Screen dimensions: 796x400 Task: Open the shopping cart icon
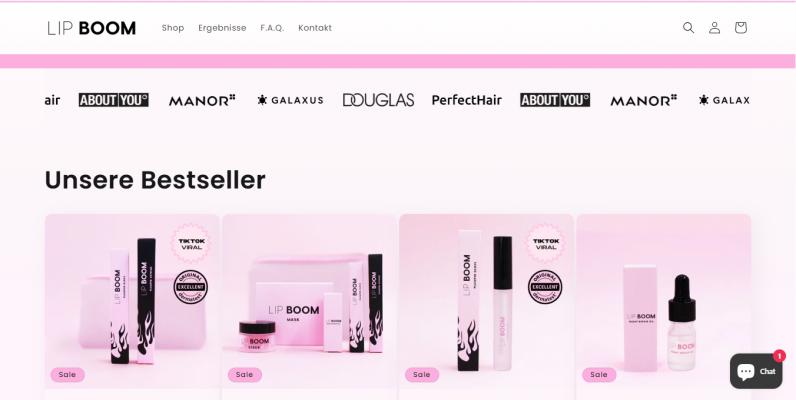point(741,27)
